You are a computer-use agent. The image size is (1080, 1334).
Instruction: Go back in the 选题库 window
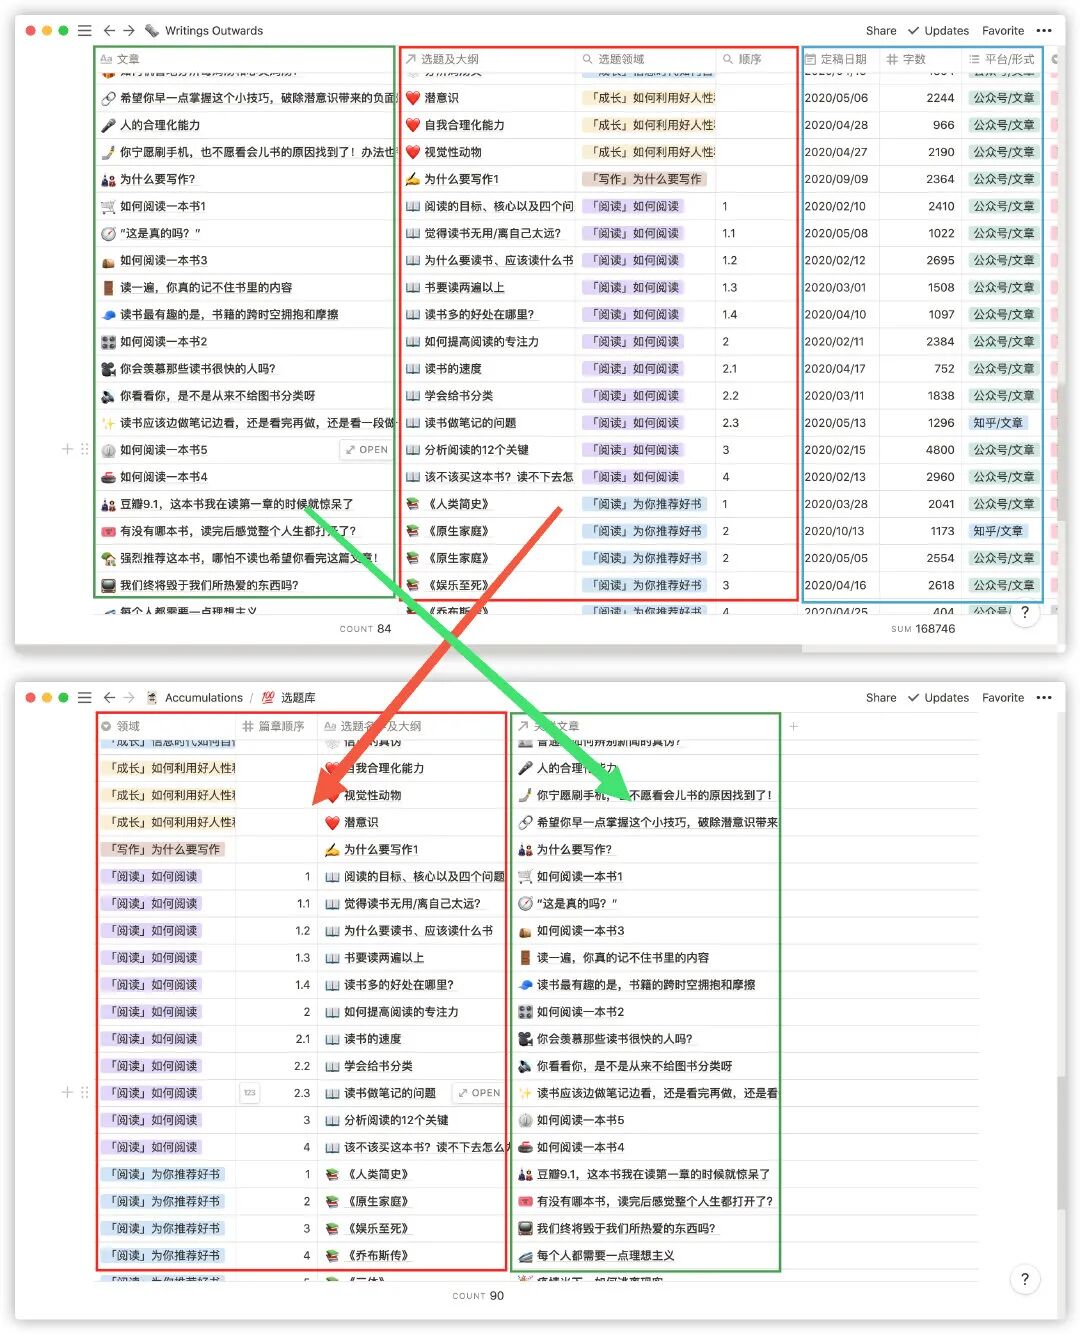point(109,698)
